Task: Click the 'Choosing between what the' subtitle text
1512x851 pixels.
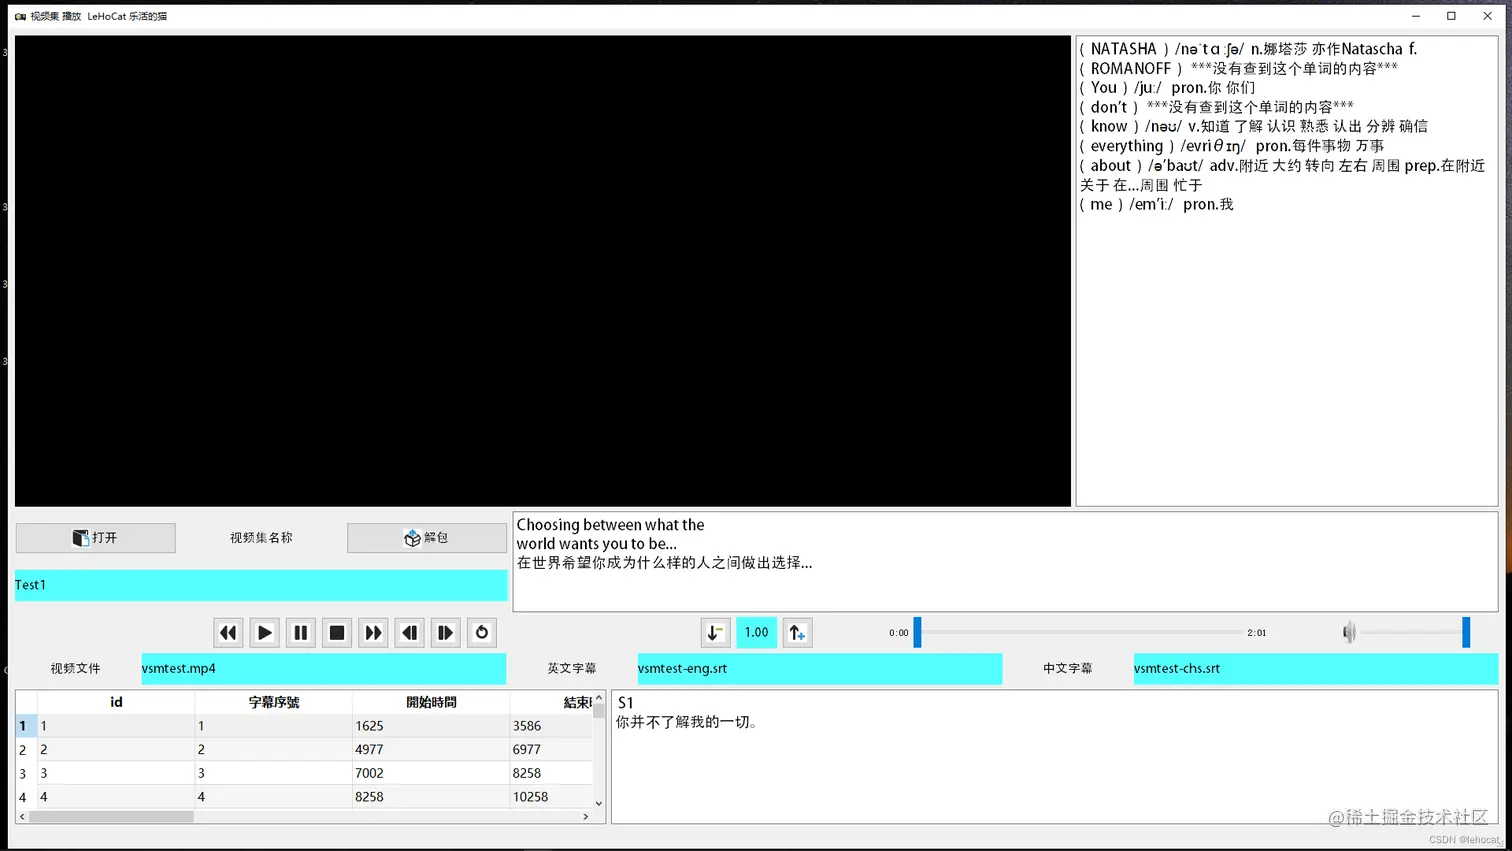Action: pyautogui.click(x=610, y=525)
